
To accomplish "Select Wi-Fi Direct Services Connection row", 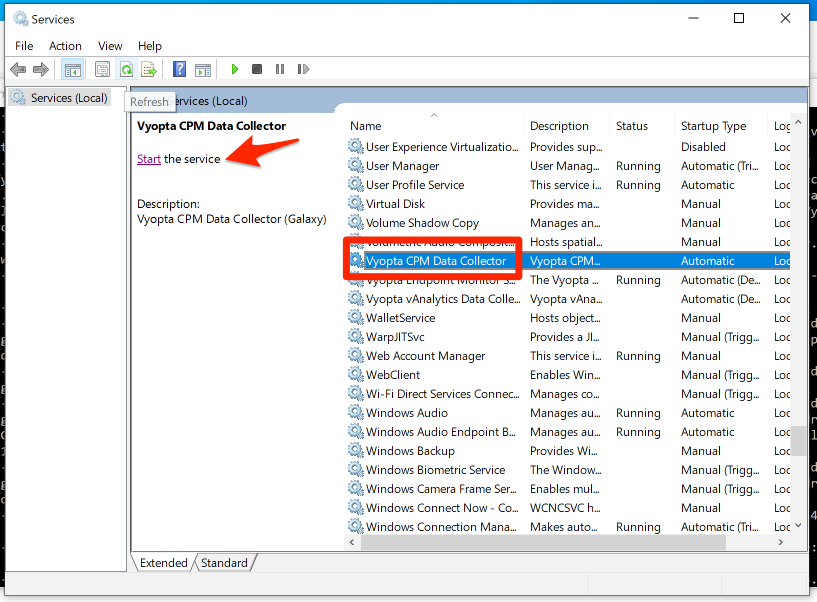I will pyautogui.click(x=568, y=394).
